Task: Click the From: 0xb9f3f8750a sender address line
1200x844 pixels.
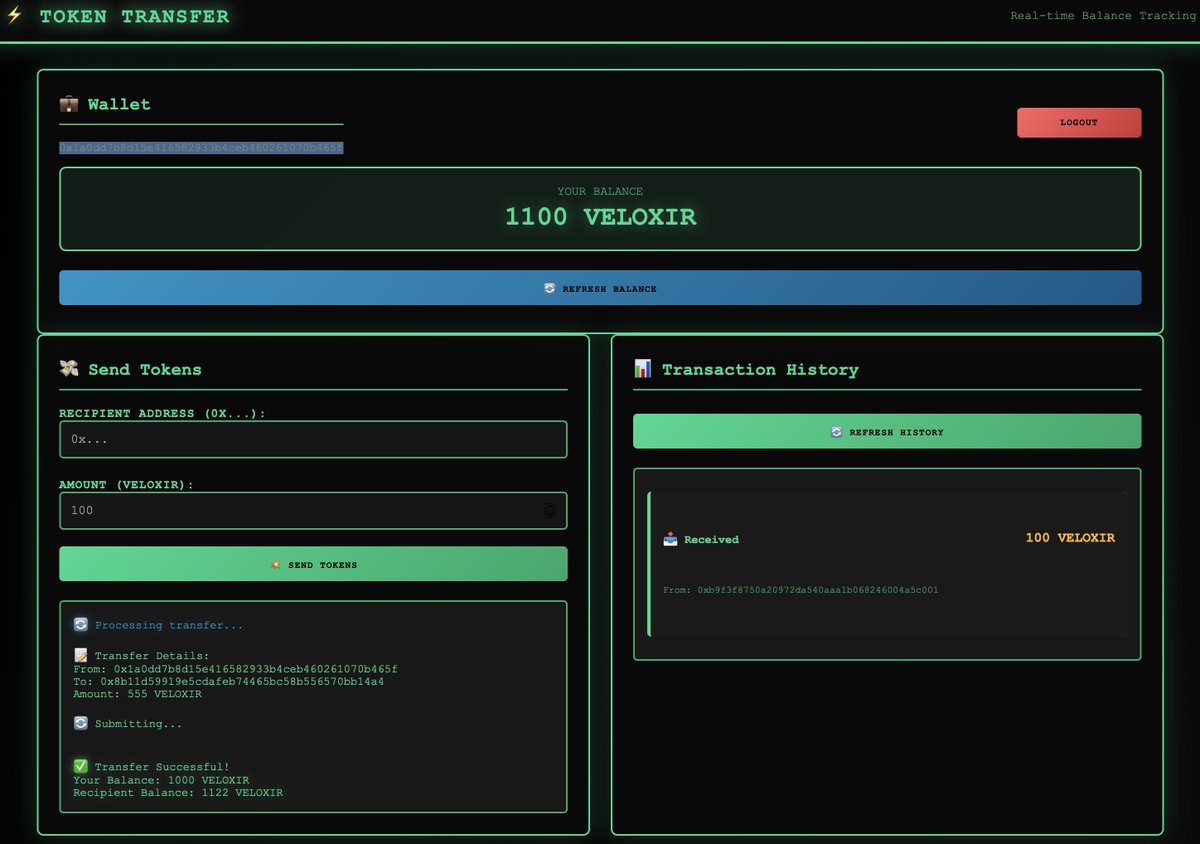Action: coord(801,590)
